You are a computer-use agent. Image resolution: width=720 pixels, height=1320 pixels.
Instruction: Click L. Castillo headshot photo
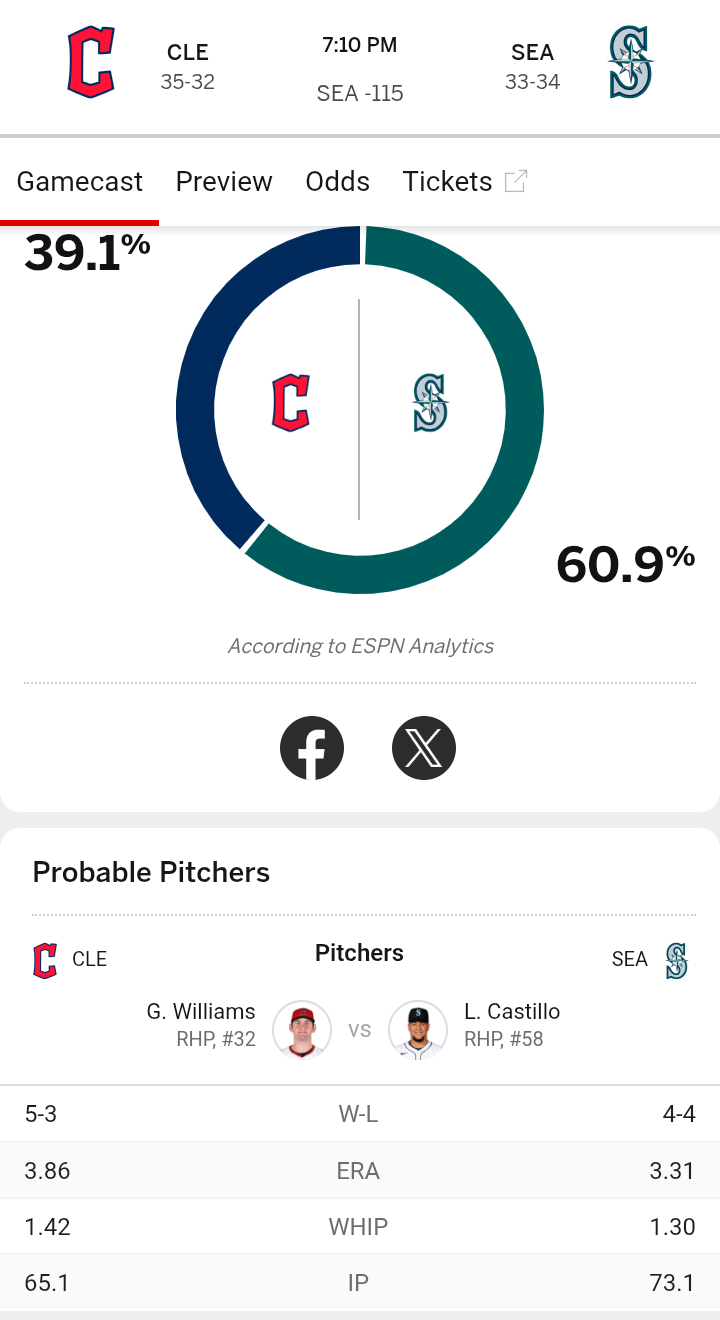[x=418, y=1029]
